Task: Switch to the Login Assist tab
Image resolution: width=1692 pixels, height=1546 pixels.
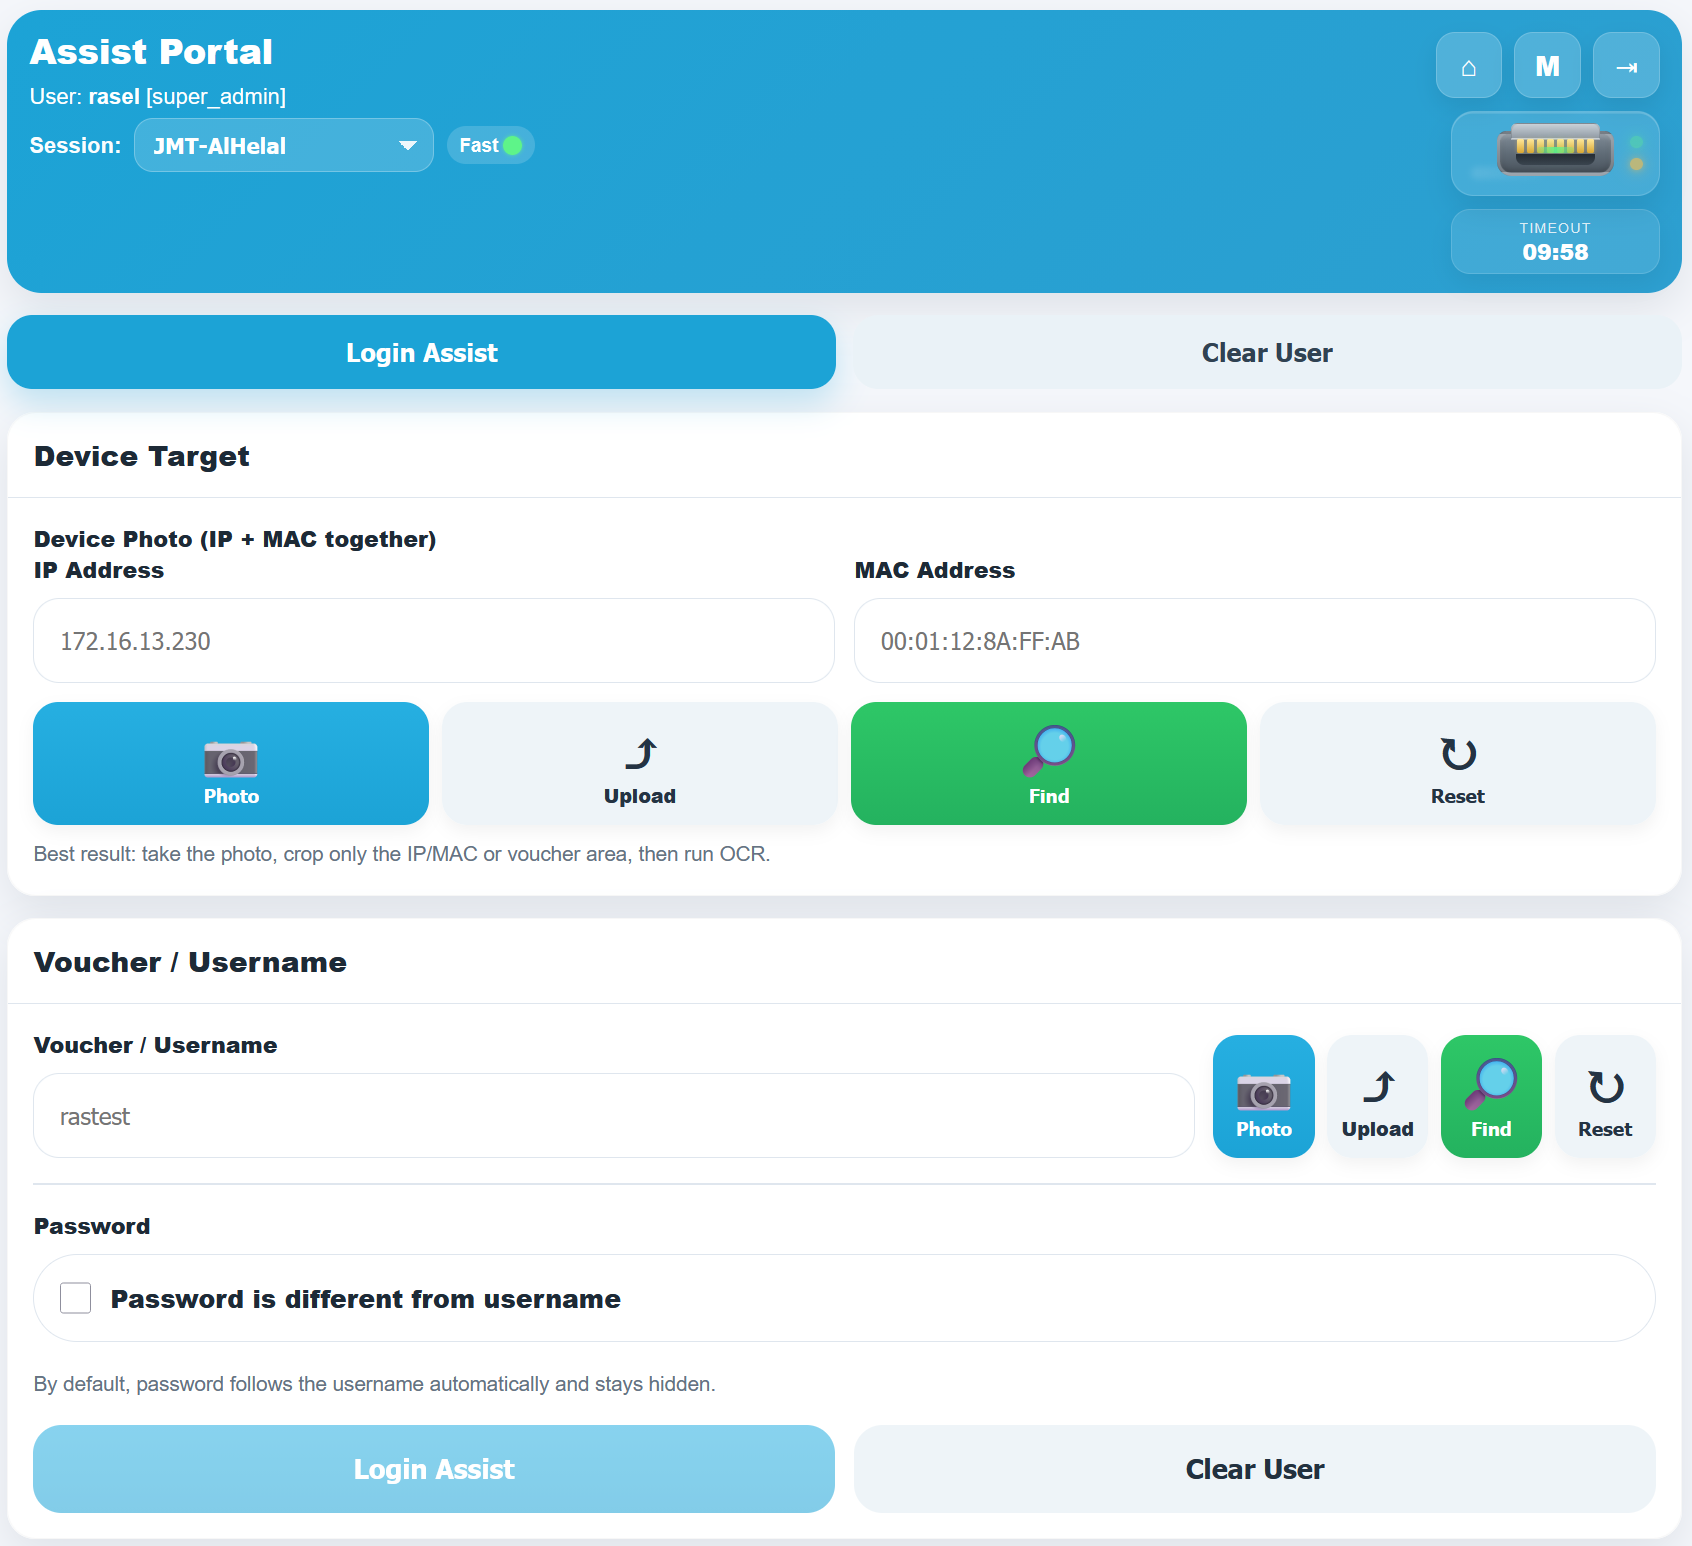Action: [421, 352]
